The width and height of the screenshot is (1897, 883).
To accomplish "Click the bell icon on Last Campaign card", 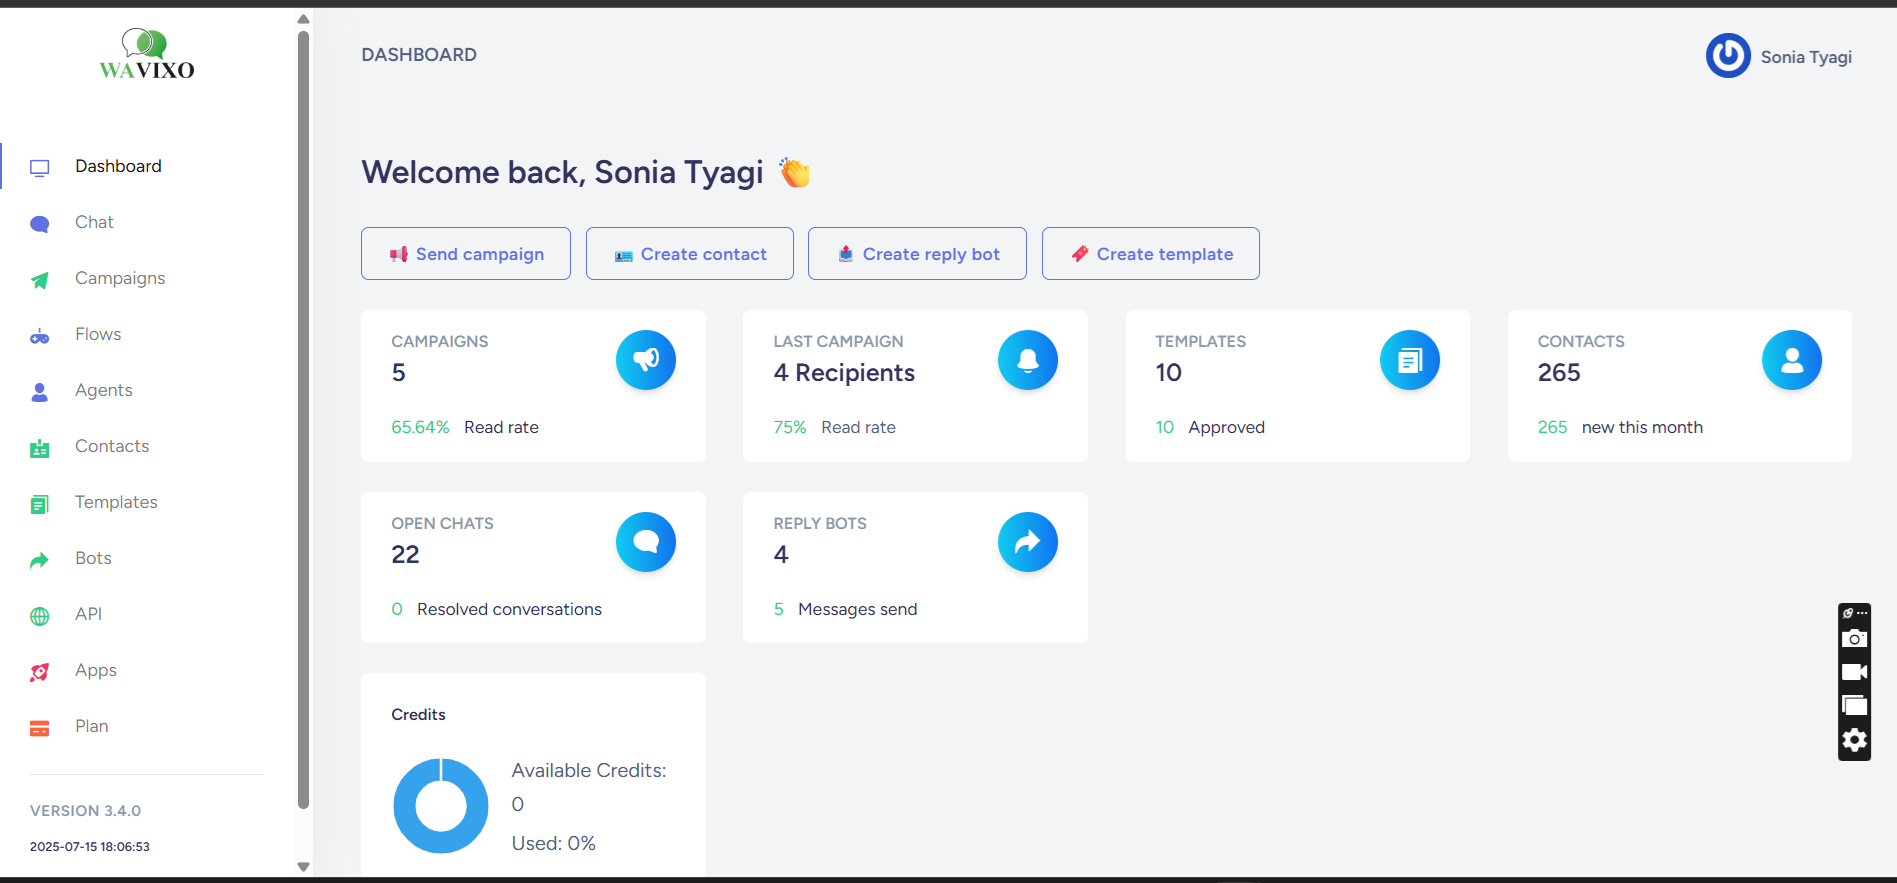I will coord(1028,360).
